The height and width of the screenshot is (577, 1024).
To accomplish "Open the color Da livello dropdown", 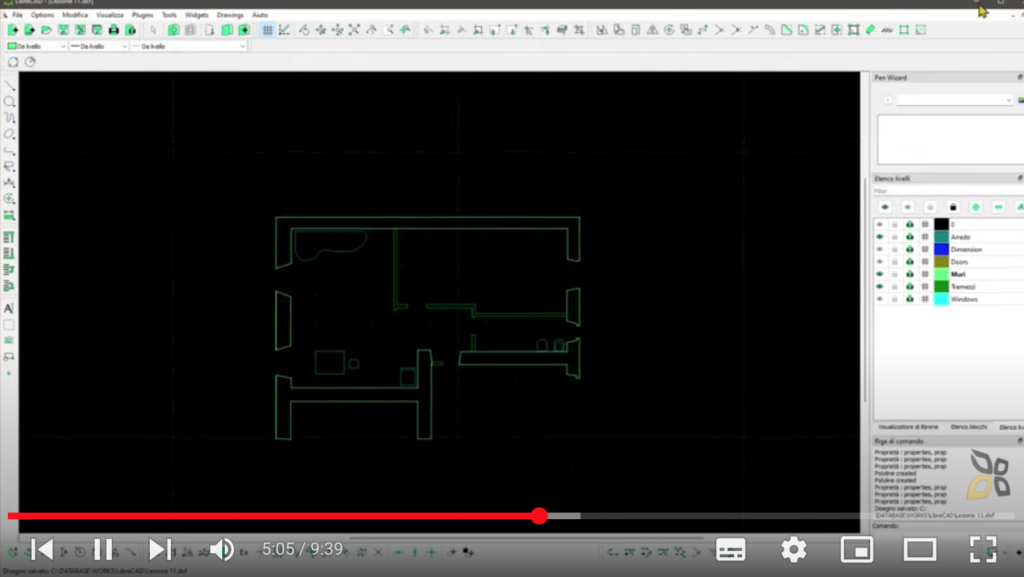I will 37,46.
